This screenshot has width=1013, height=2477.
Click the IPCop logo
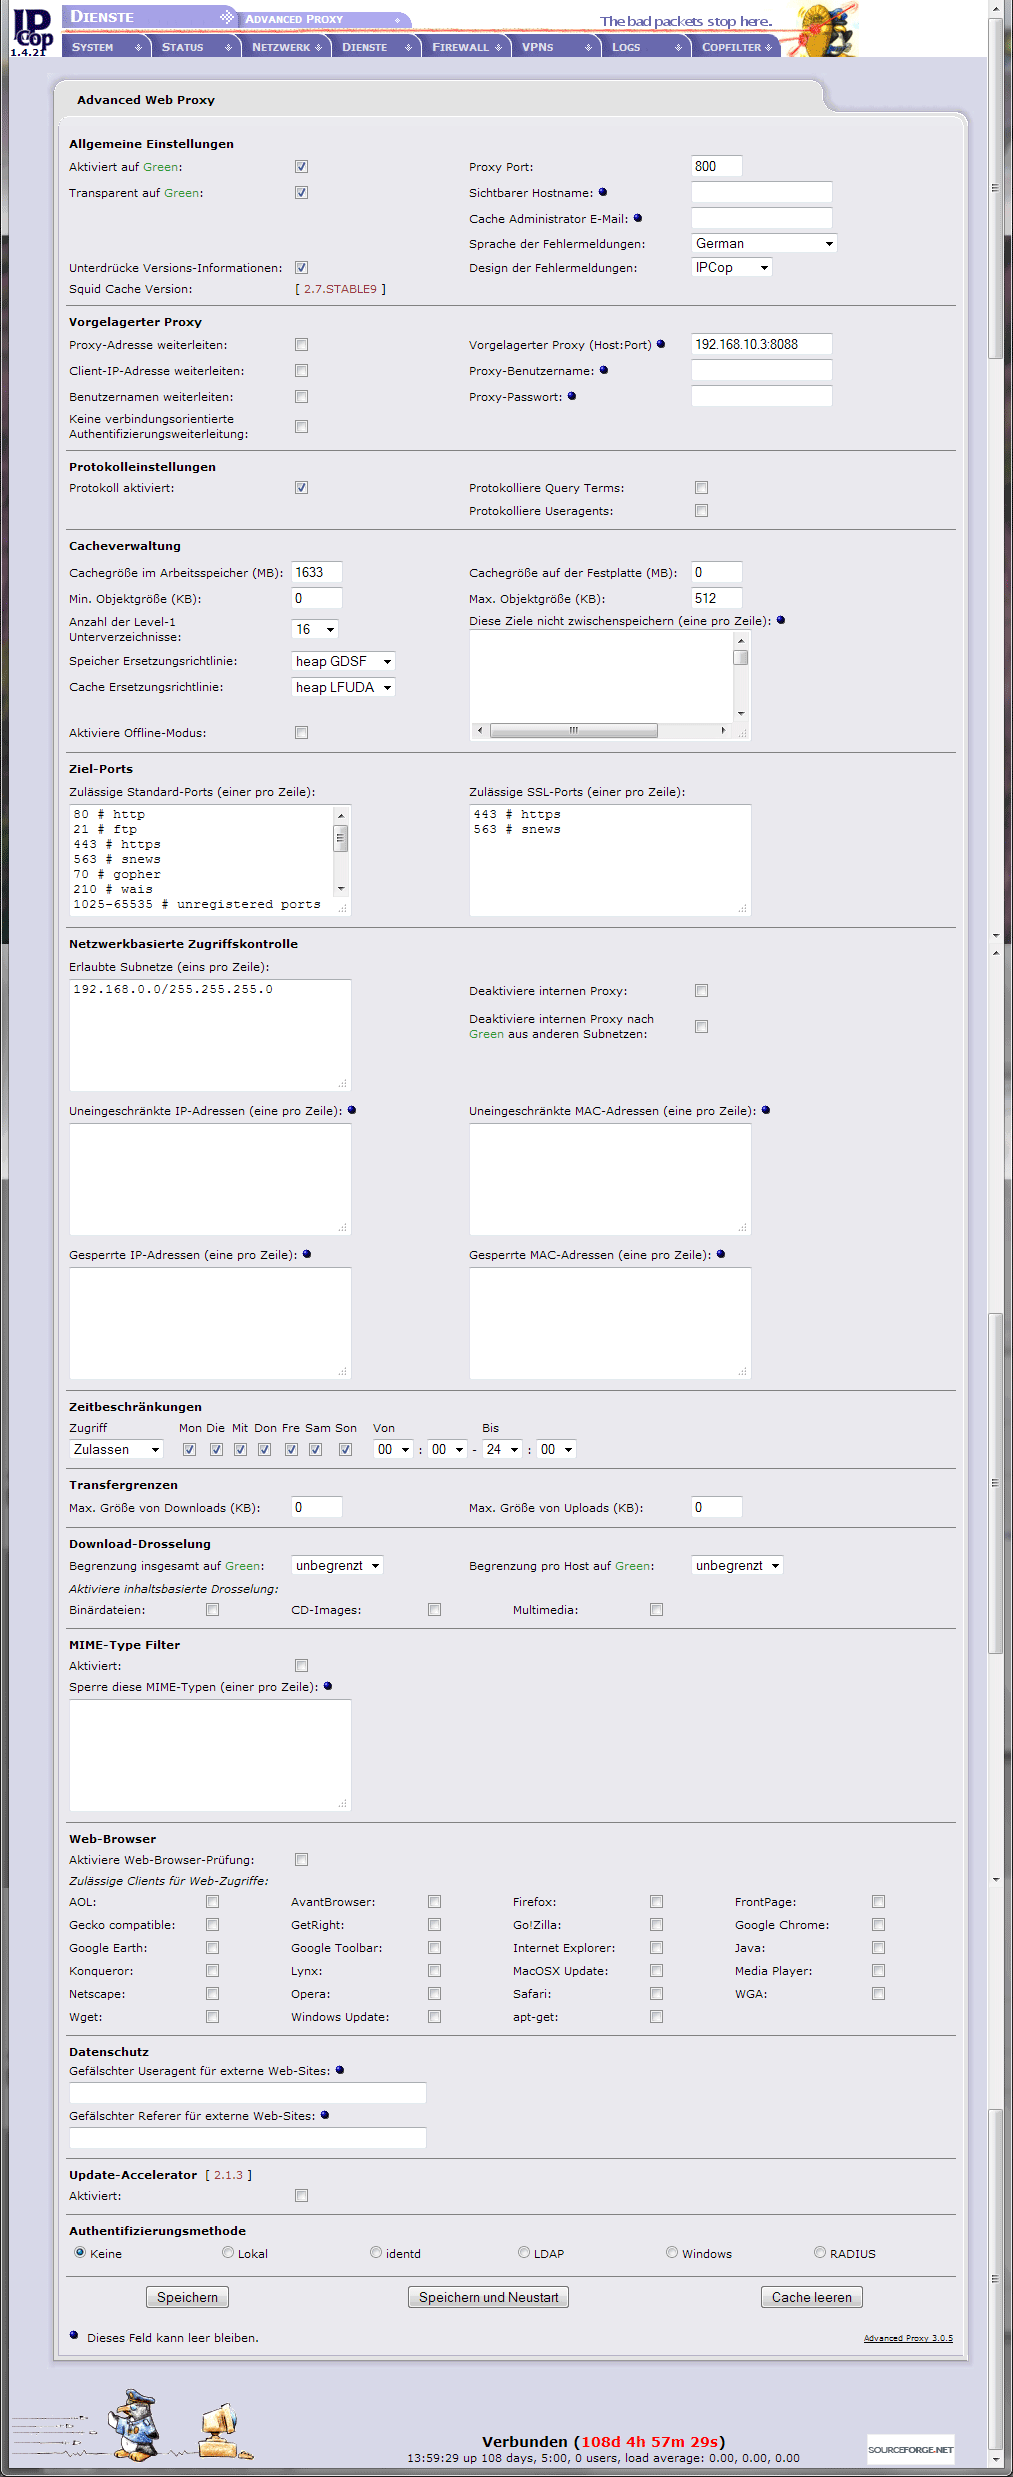point(32,30)
